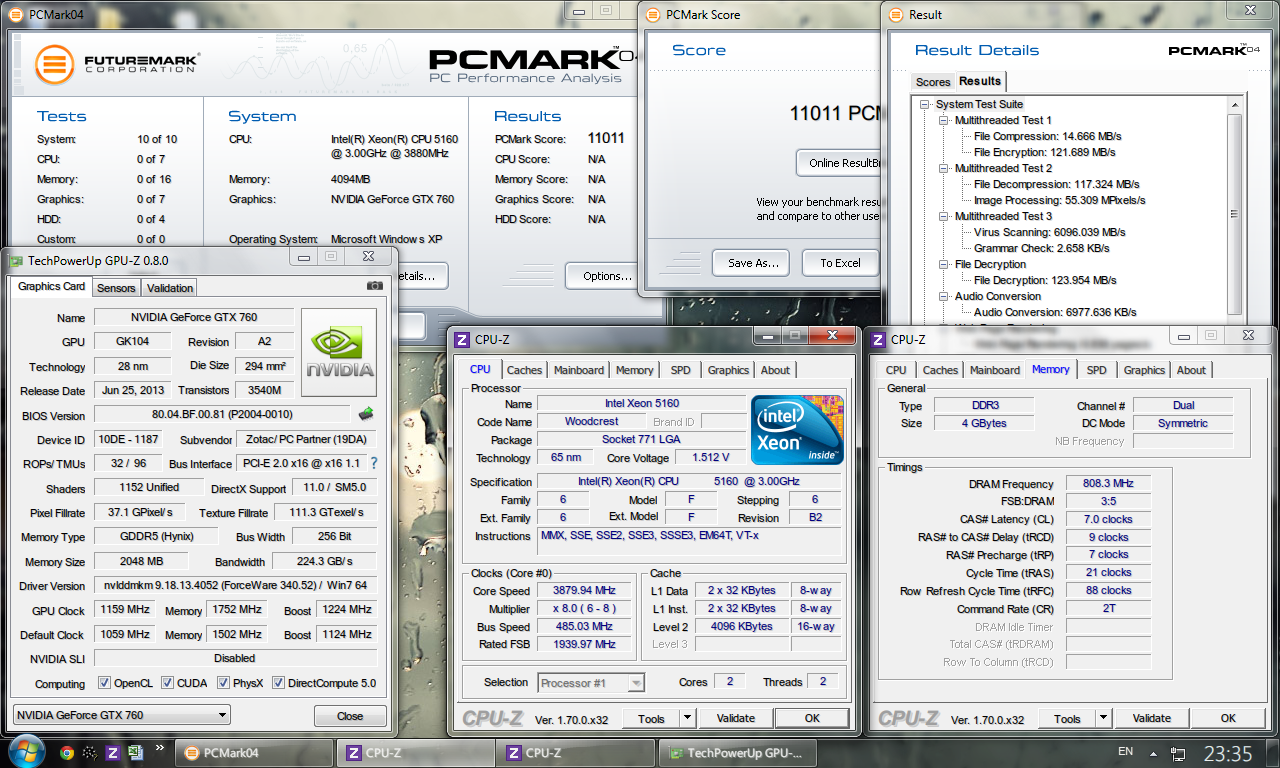Click the dotted star icon beside Chrome
The height and width of the screenshot is (768, 1280).
[90, 753]
